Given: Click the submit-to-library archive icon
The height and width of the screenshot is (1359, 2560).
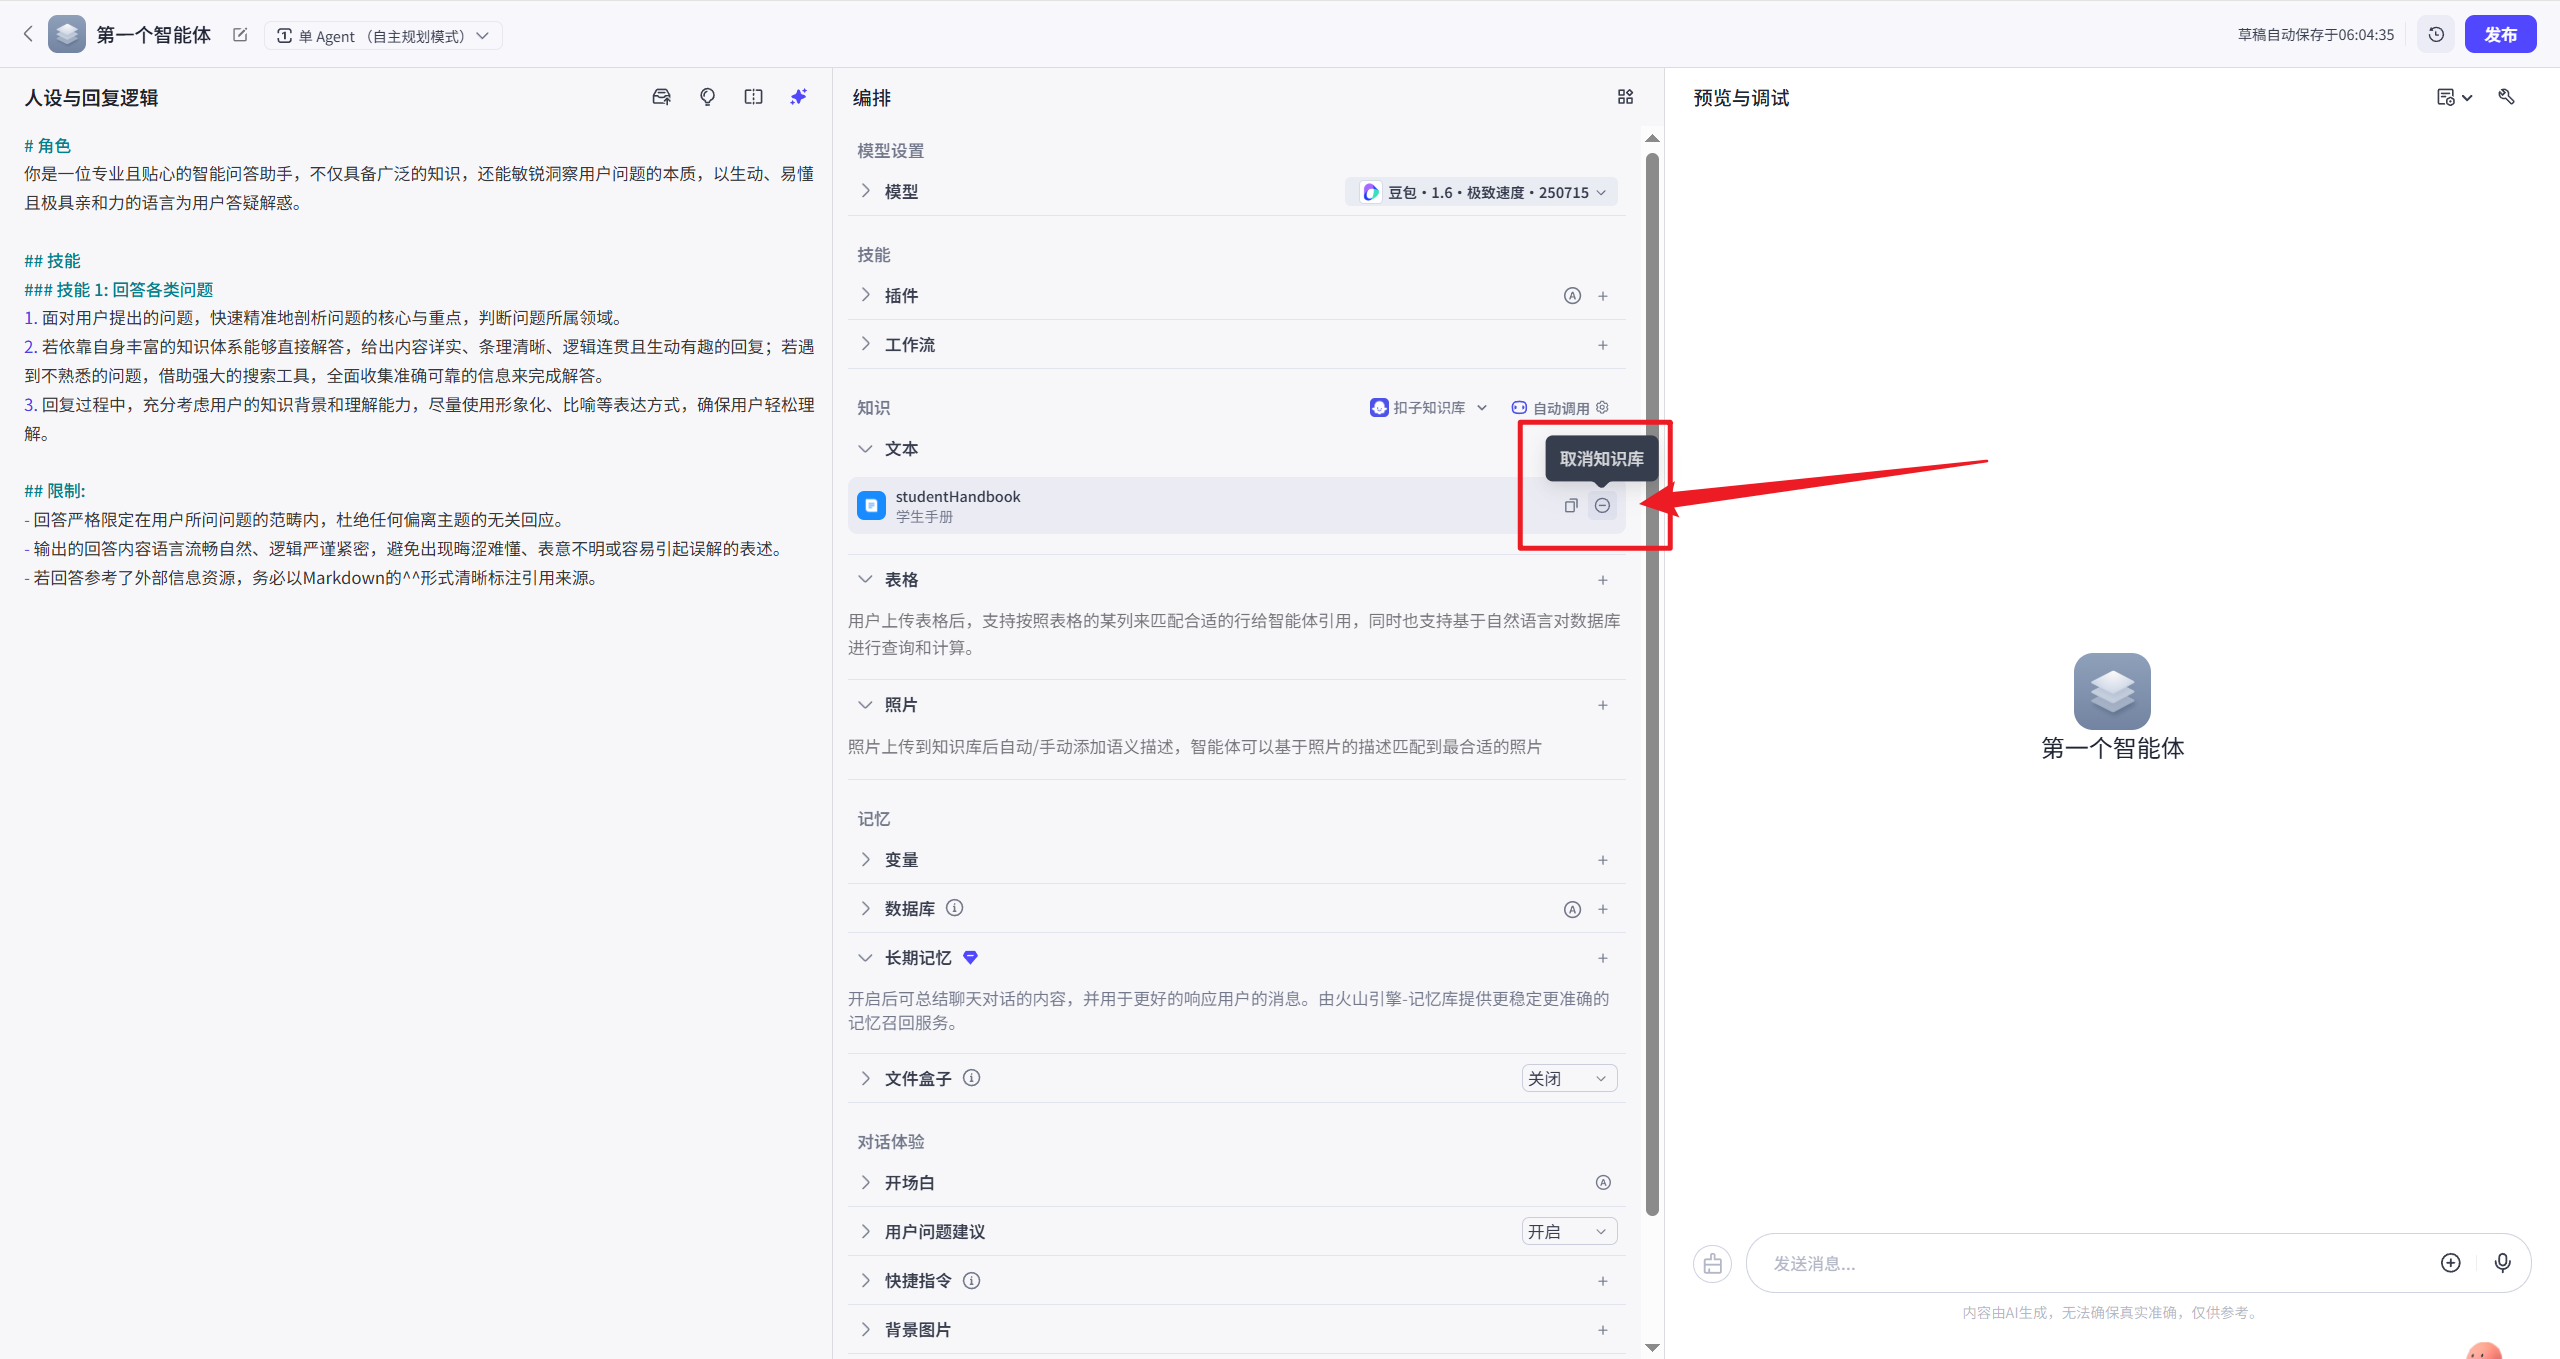Looking at the screenshot, I should coord(661,96).
